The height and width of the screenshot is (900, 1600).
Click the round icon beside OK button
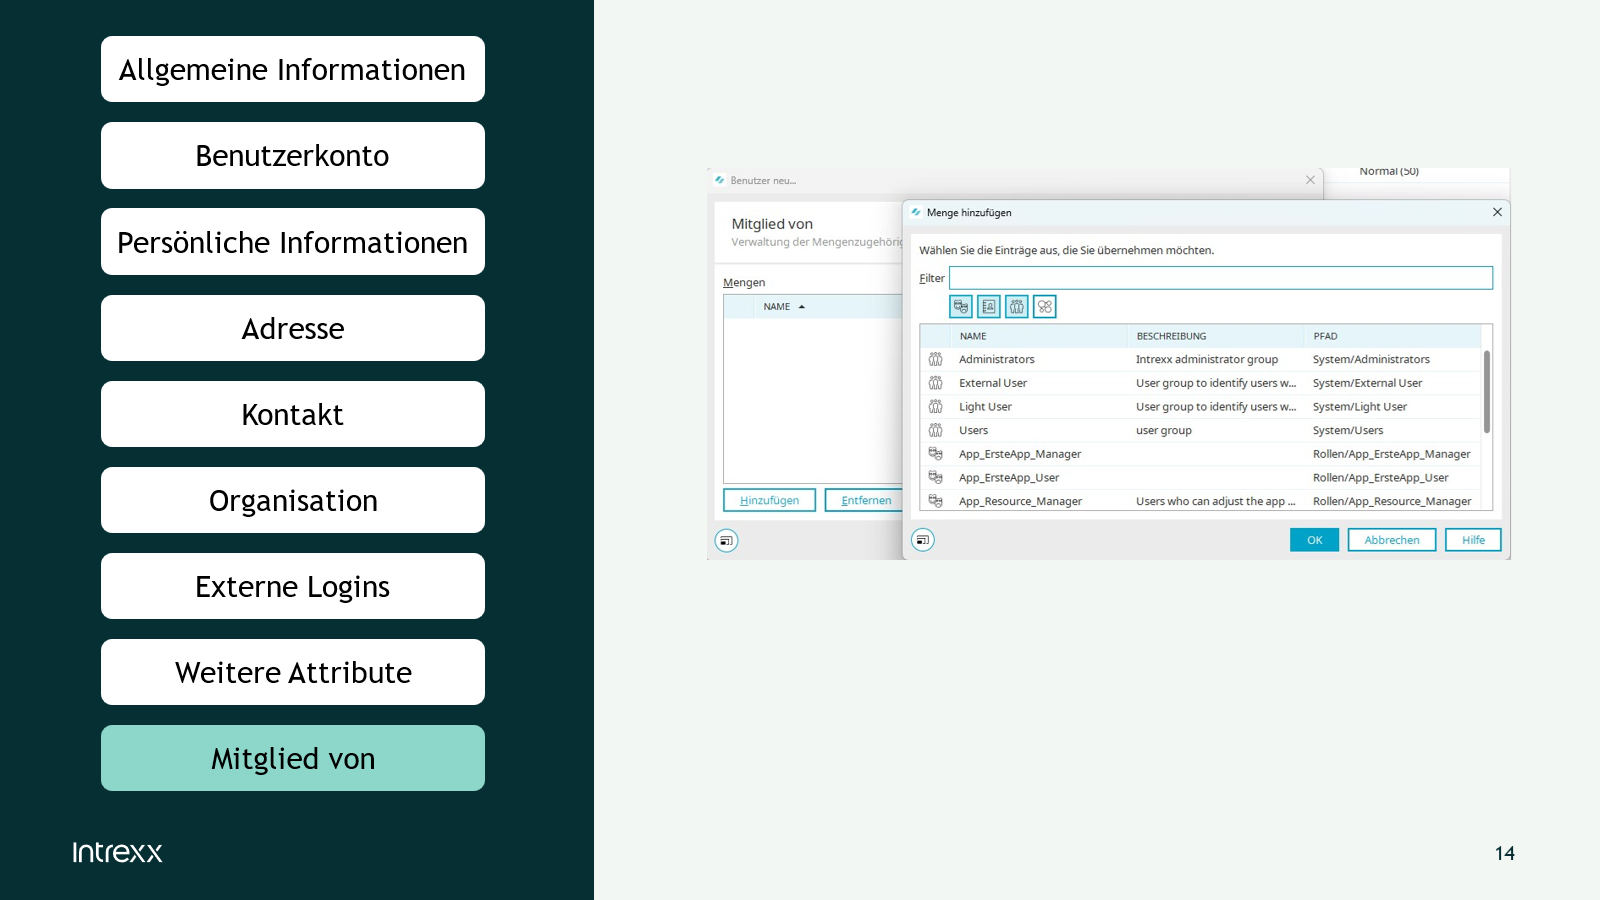(x=923, y=540)
